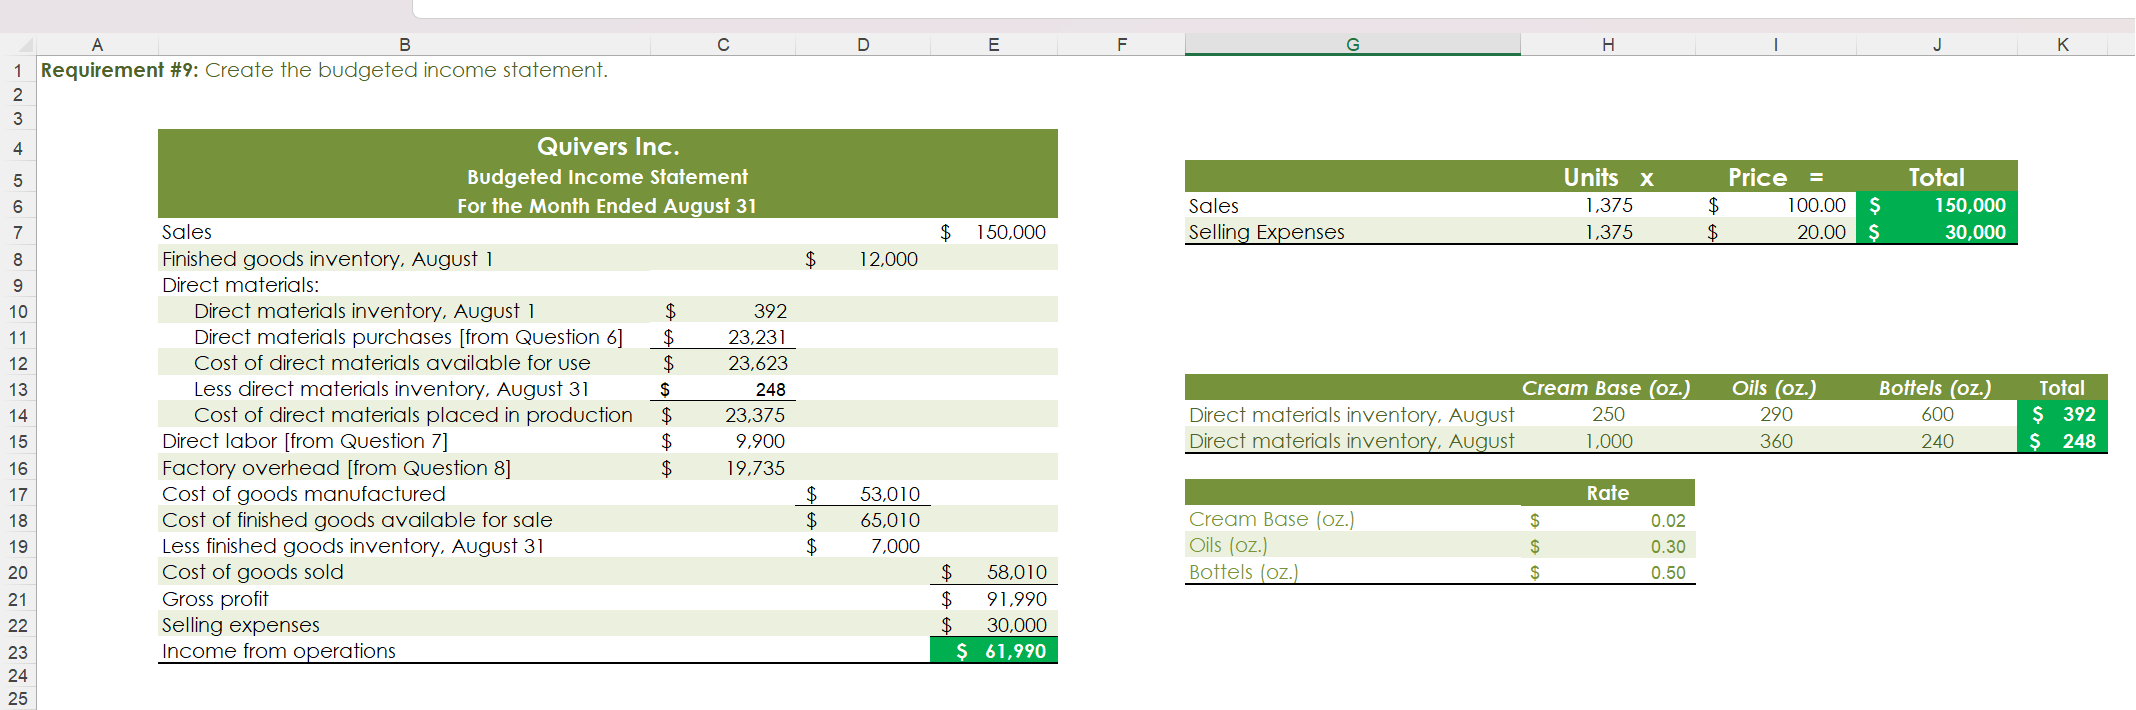Select the 58,010 value cell
Screen dimensions: 2136x710
click(x=993, y=572)
